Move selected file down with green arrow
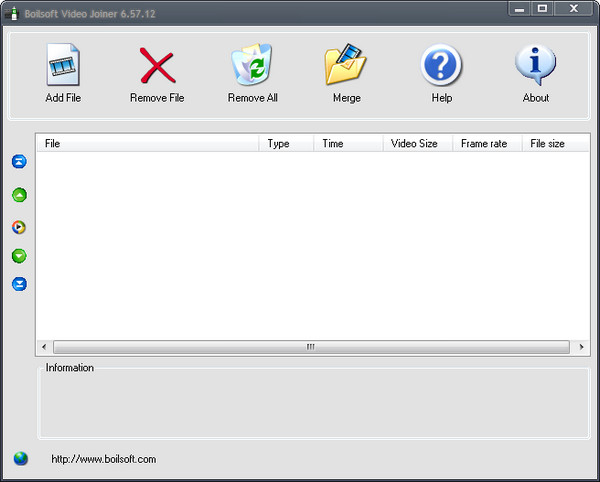The image size is (600, 482). pos(19,256)
